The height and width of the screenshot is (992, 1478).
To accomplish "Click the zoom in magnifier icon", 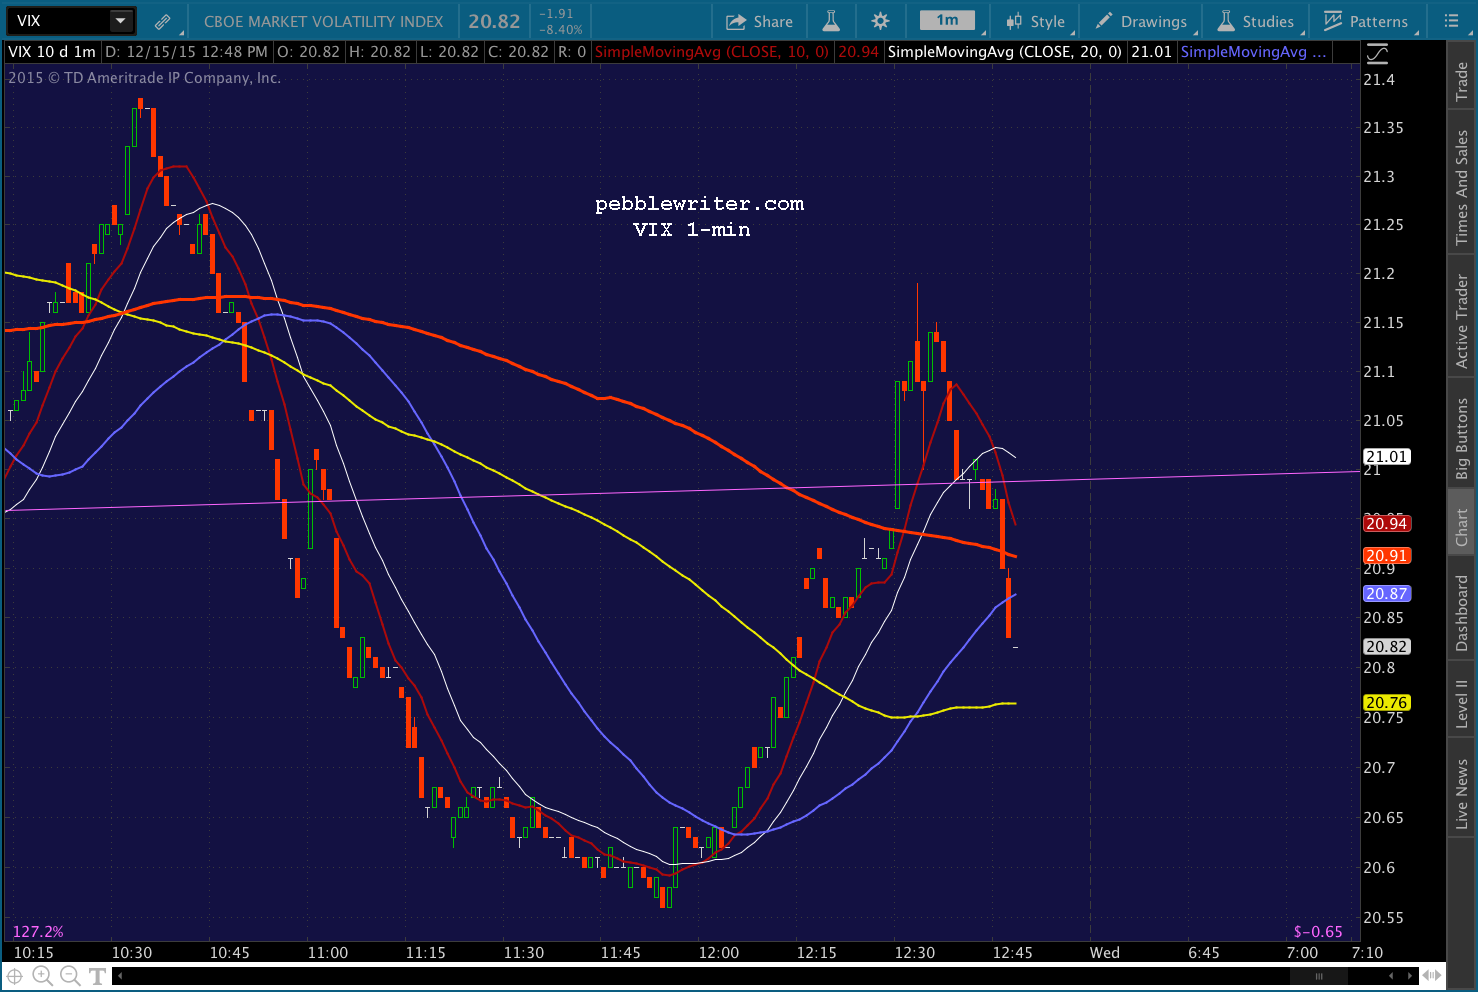I will coord(42,975).
